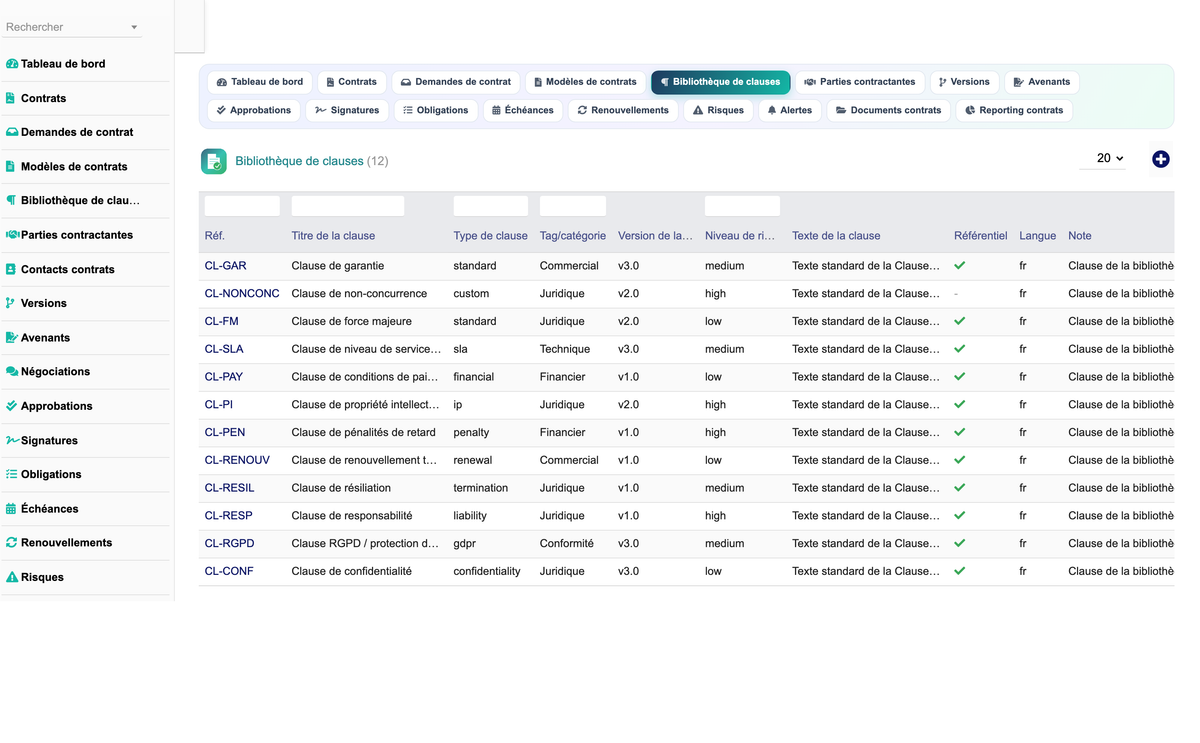Click the Risques sidebar warning icon
Viewport: 1200px width, 743px height.
(12, 577)
